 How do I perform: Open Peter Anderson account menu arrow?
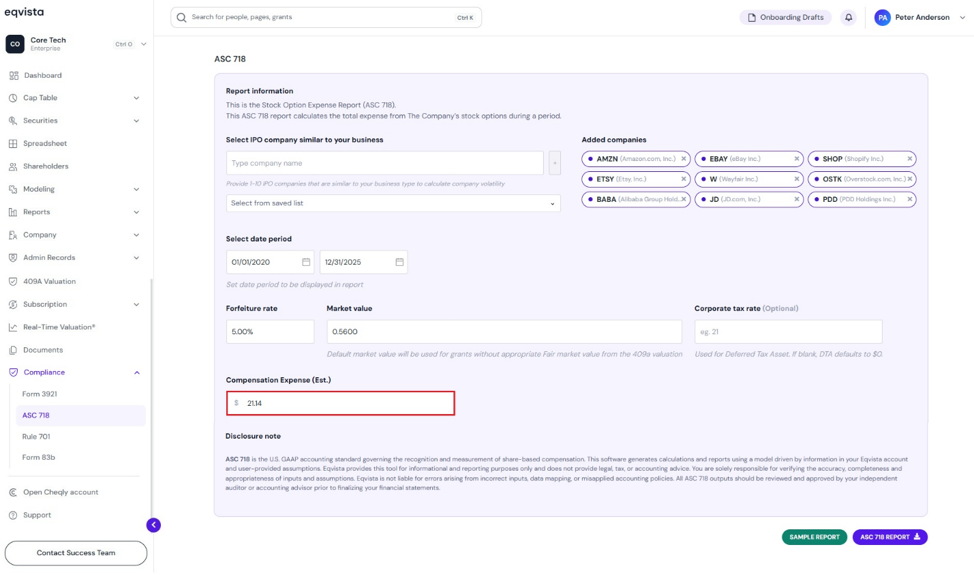[962, 17]
